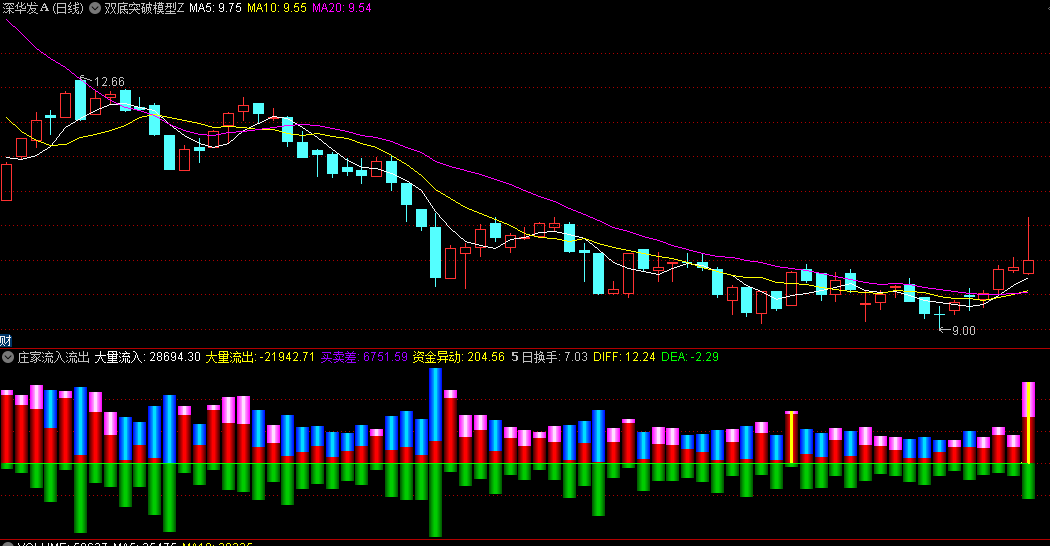
Task: Click 大量流出: -21942.71 value
Action: 260,357
